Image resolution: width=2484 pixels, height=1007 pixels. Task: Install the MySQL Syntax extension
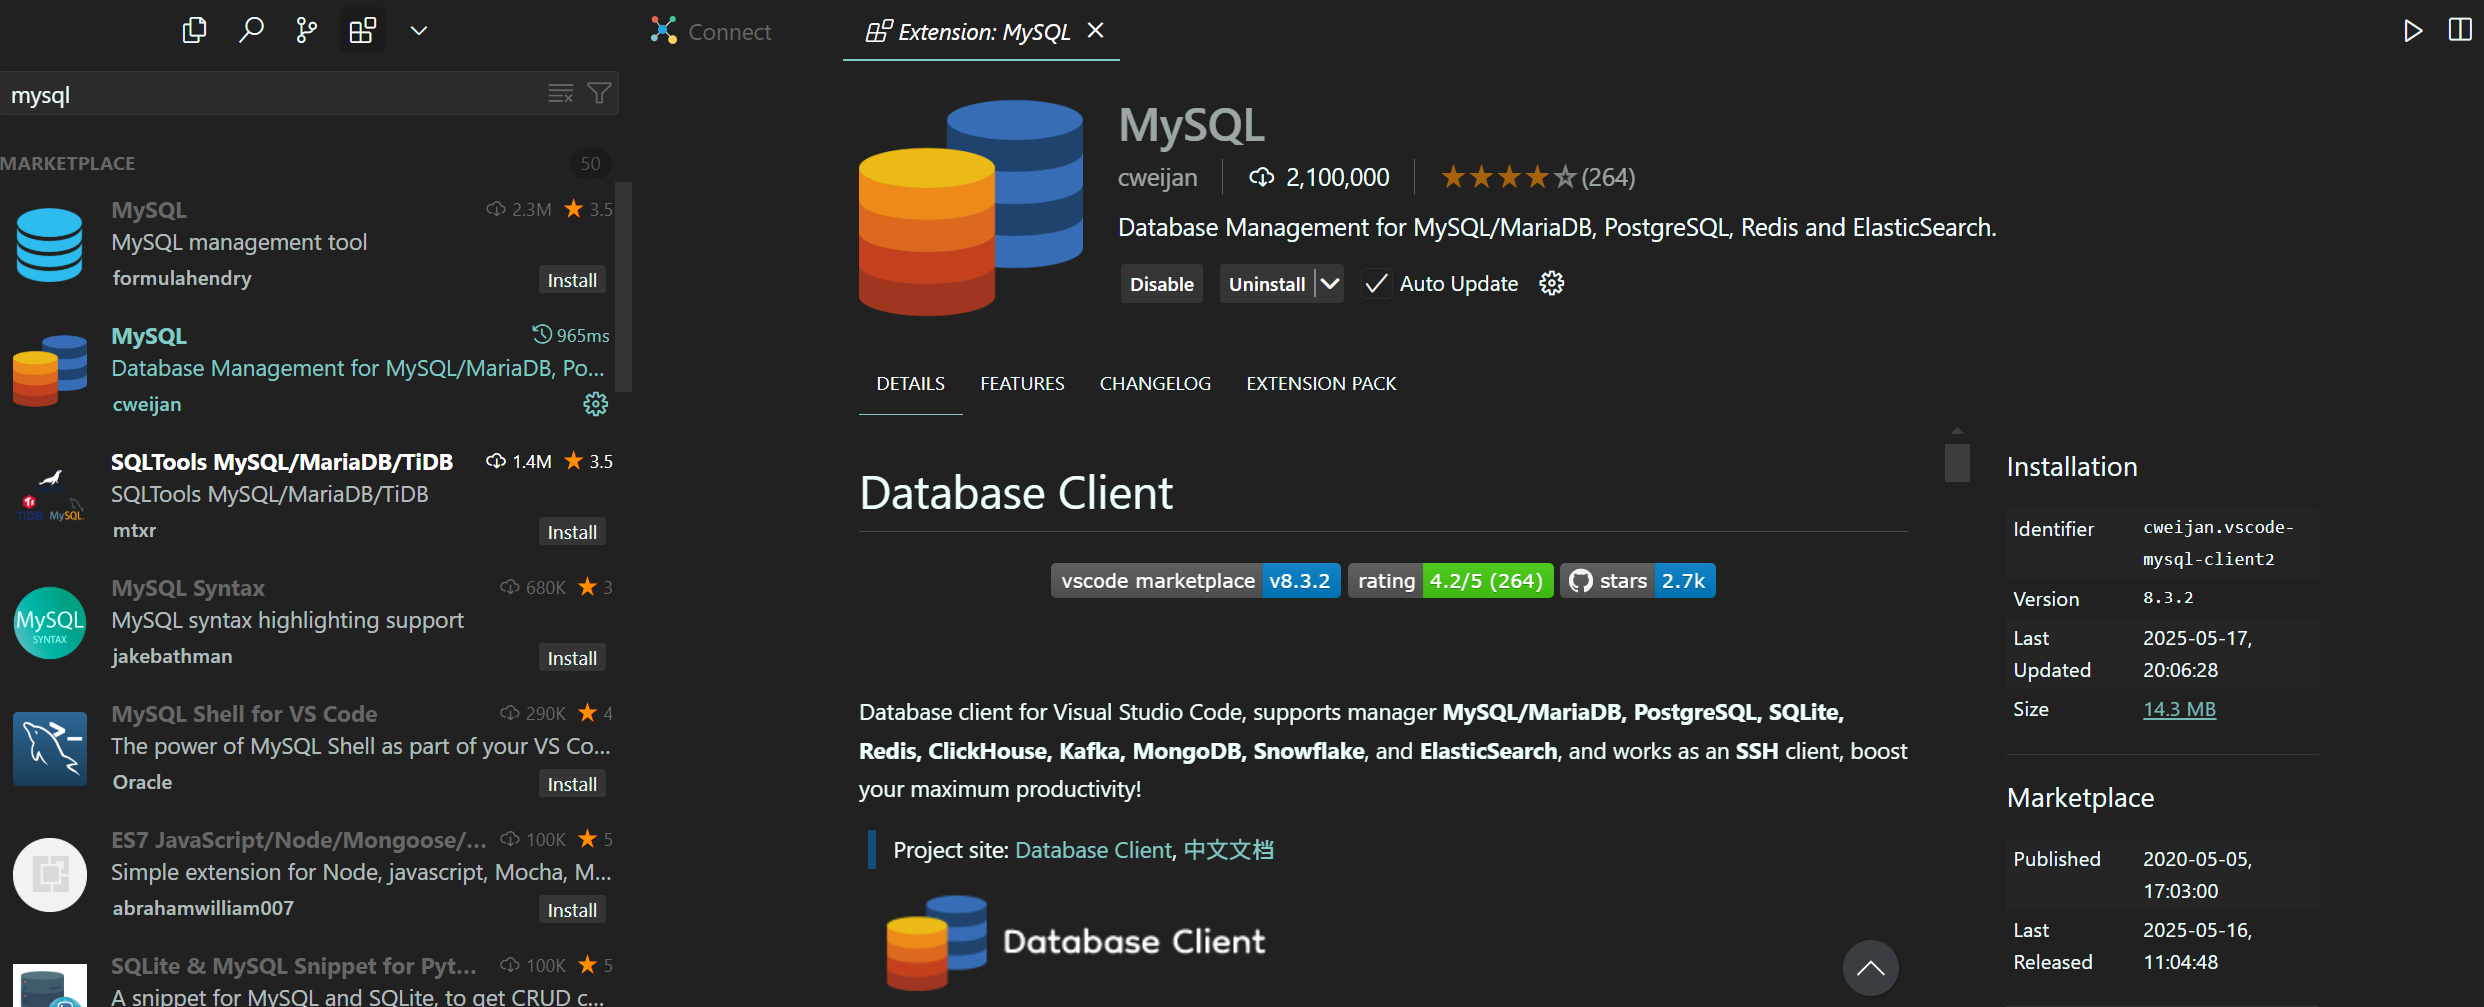click(572, 658)
